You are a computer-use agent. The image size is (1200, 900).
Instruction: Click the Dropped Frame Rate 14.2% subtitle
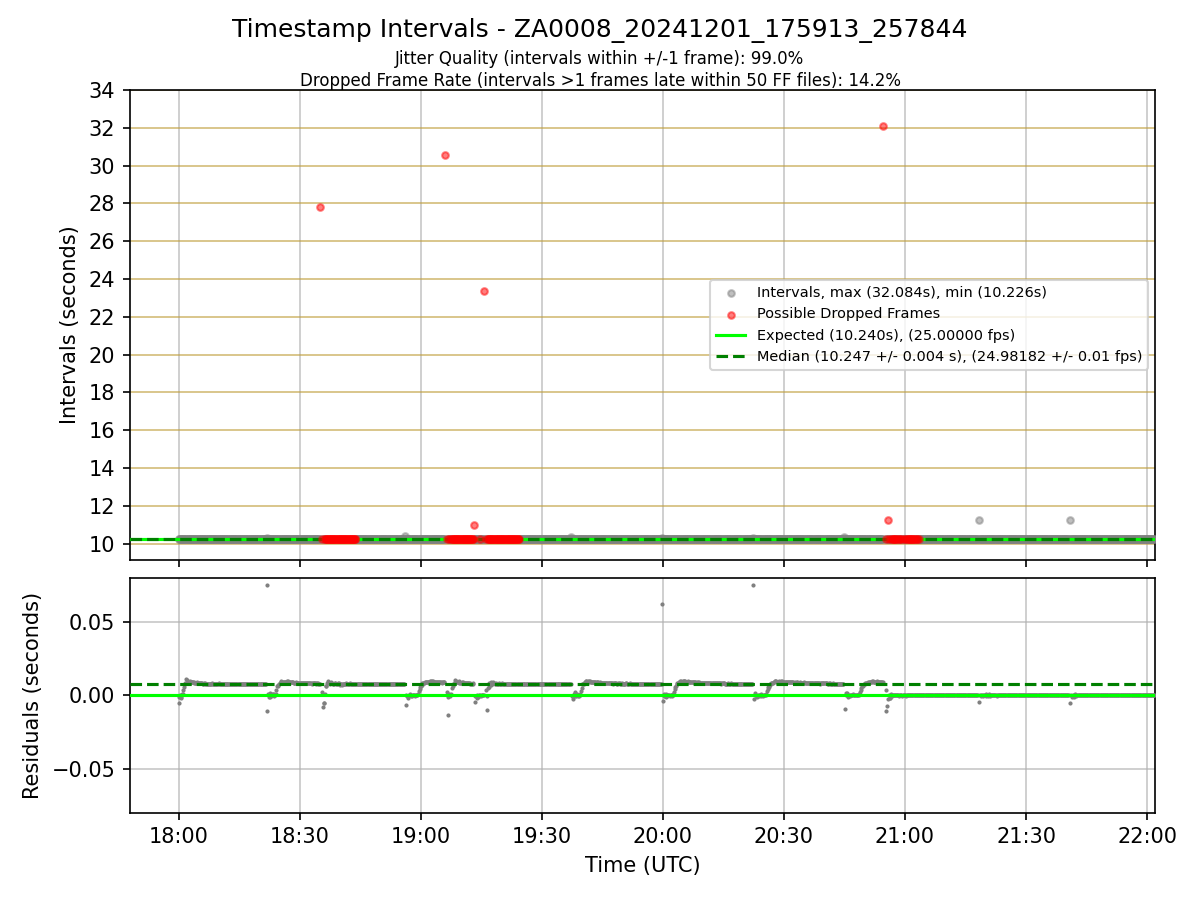(x=600, y=80)
